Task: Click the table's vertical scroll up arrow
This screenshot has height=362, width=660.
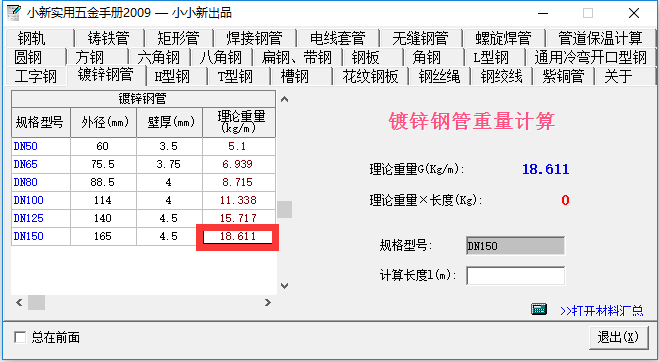Action: 285,99
